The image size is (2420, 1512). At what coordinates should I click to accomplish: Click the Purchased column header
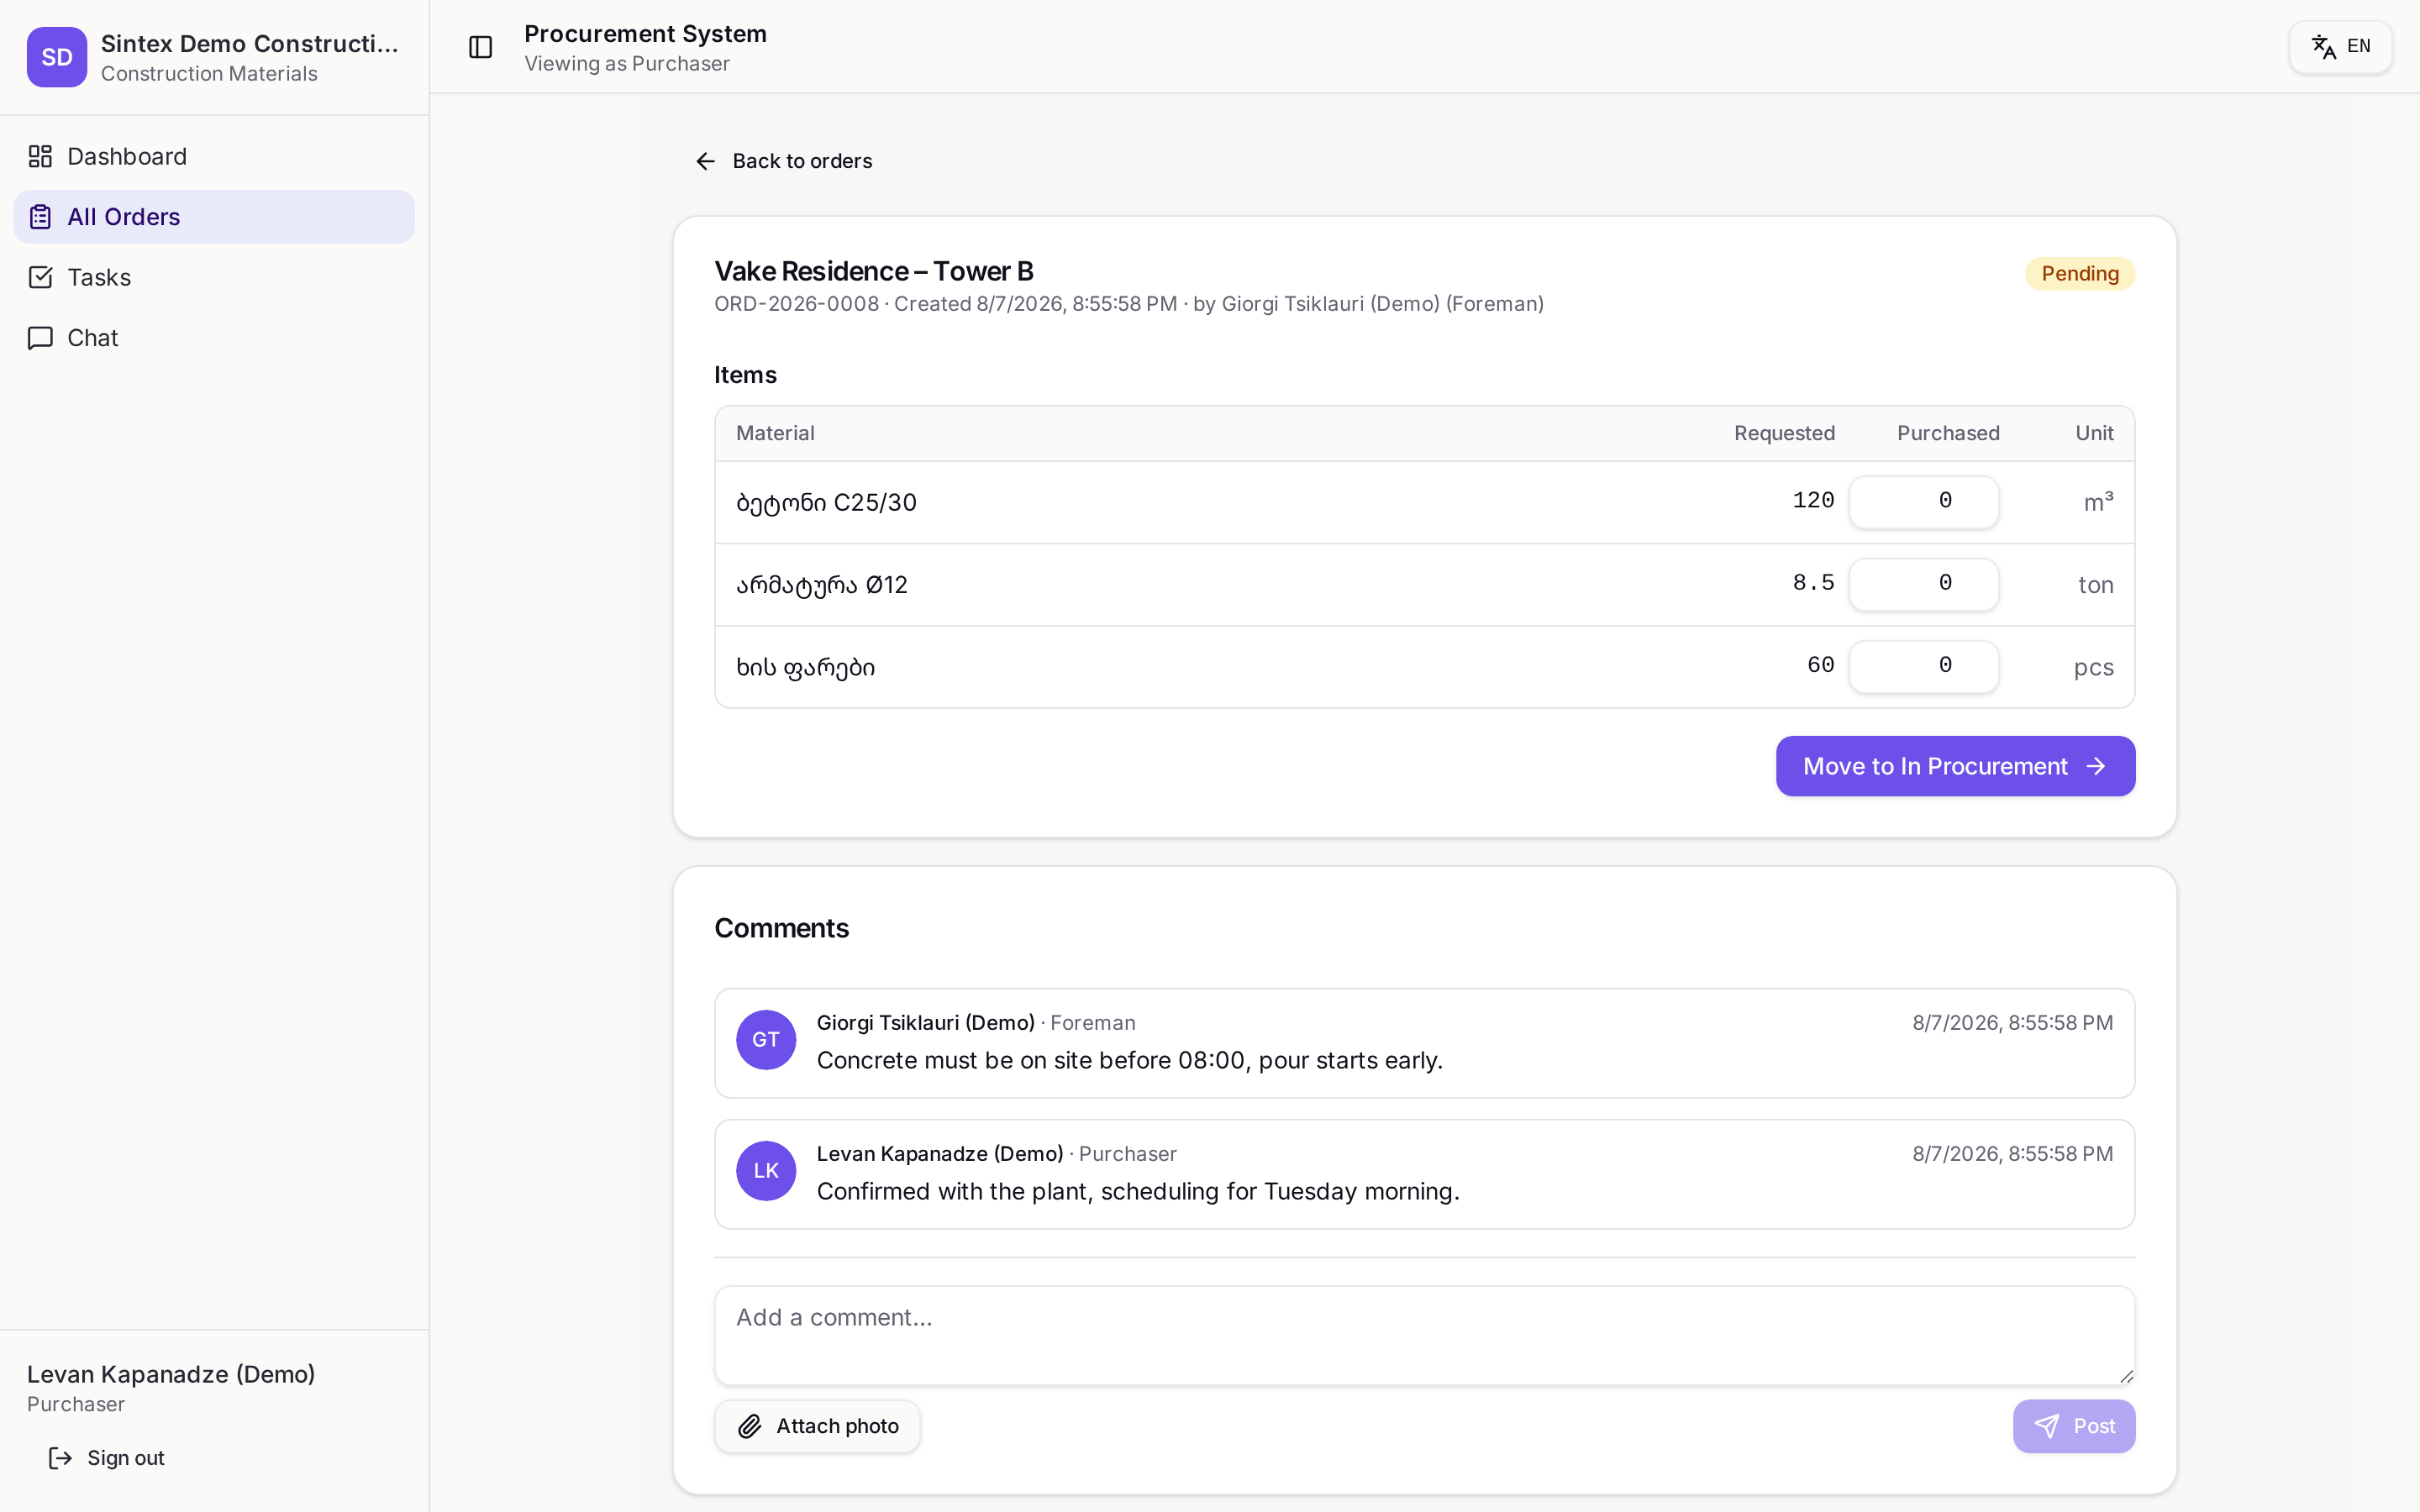tap(1948, 433)
